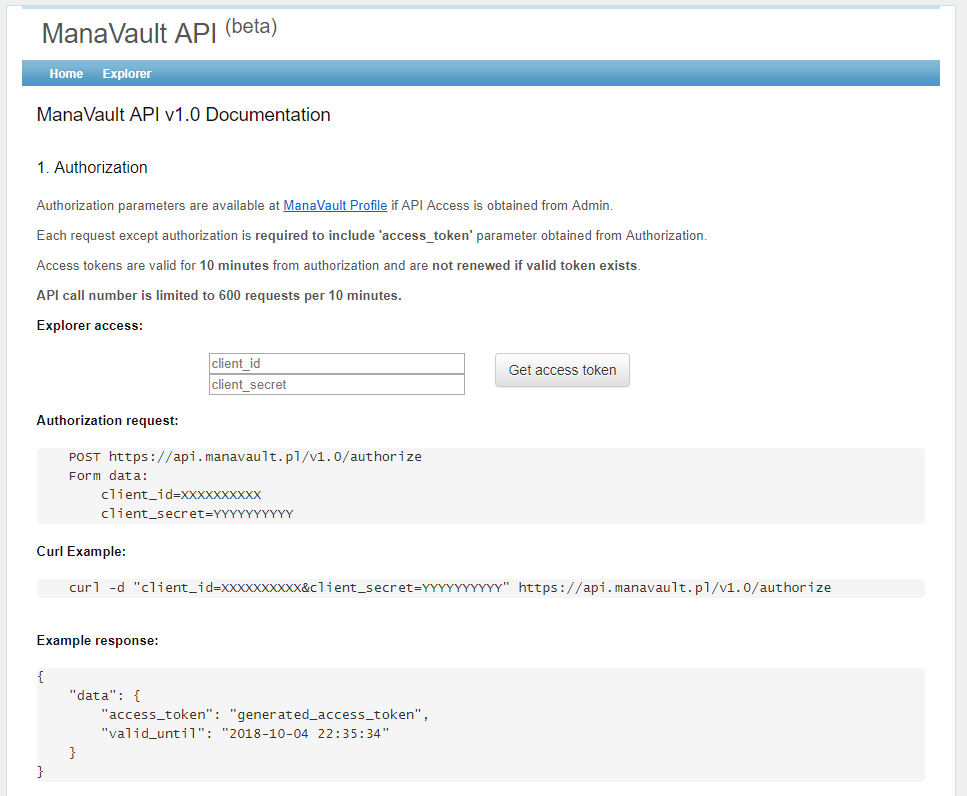967x796 pixels.
Task: Open the Home menu item
Action: (66, 73)
